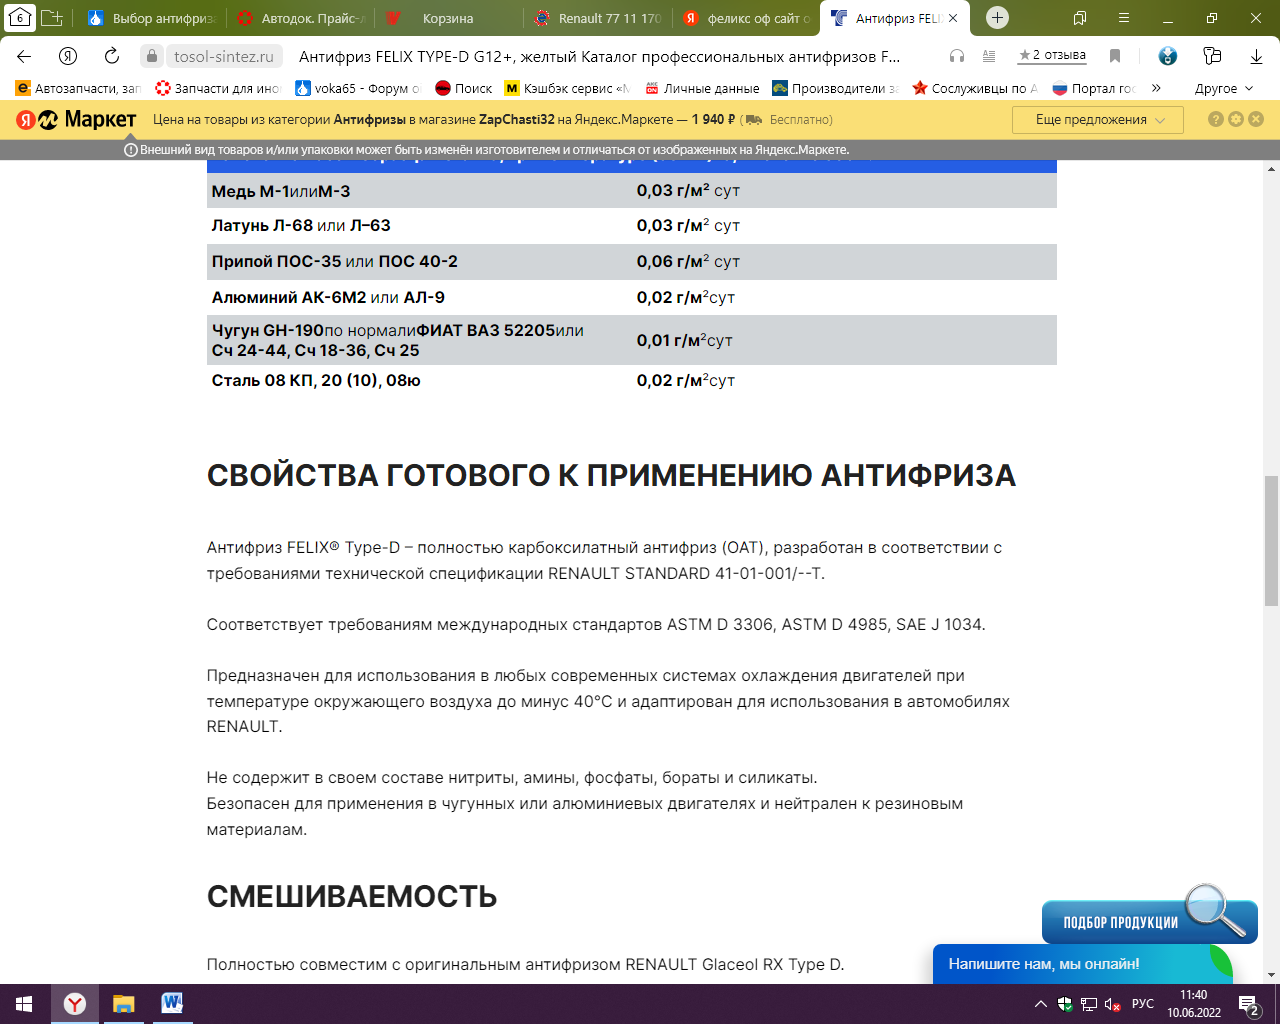Image resolution: width=1280 pixels, height=1024 pixels.
Task: Switch to the Выбор антифриза tab
Action: (151, 18)
